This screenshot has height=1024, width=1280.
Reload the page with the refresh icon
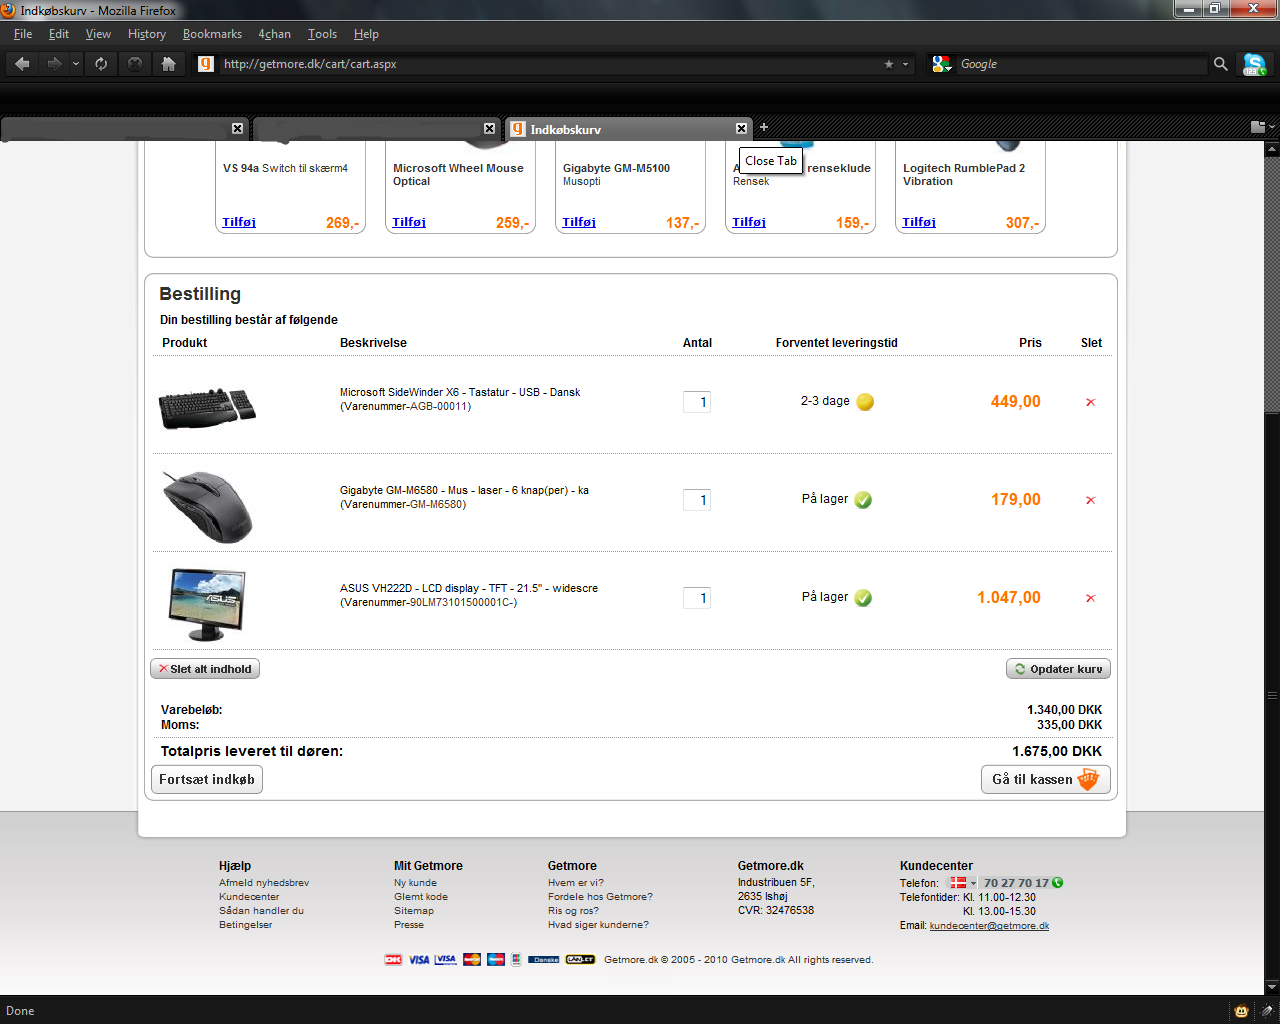tap(101, 64)
